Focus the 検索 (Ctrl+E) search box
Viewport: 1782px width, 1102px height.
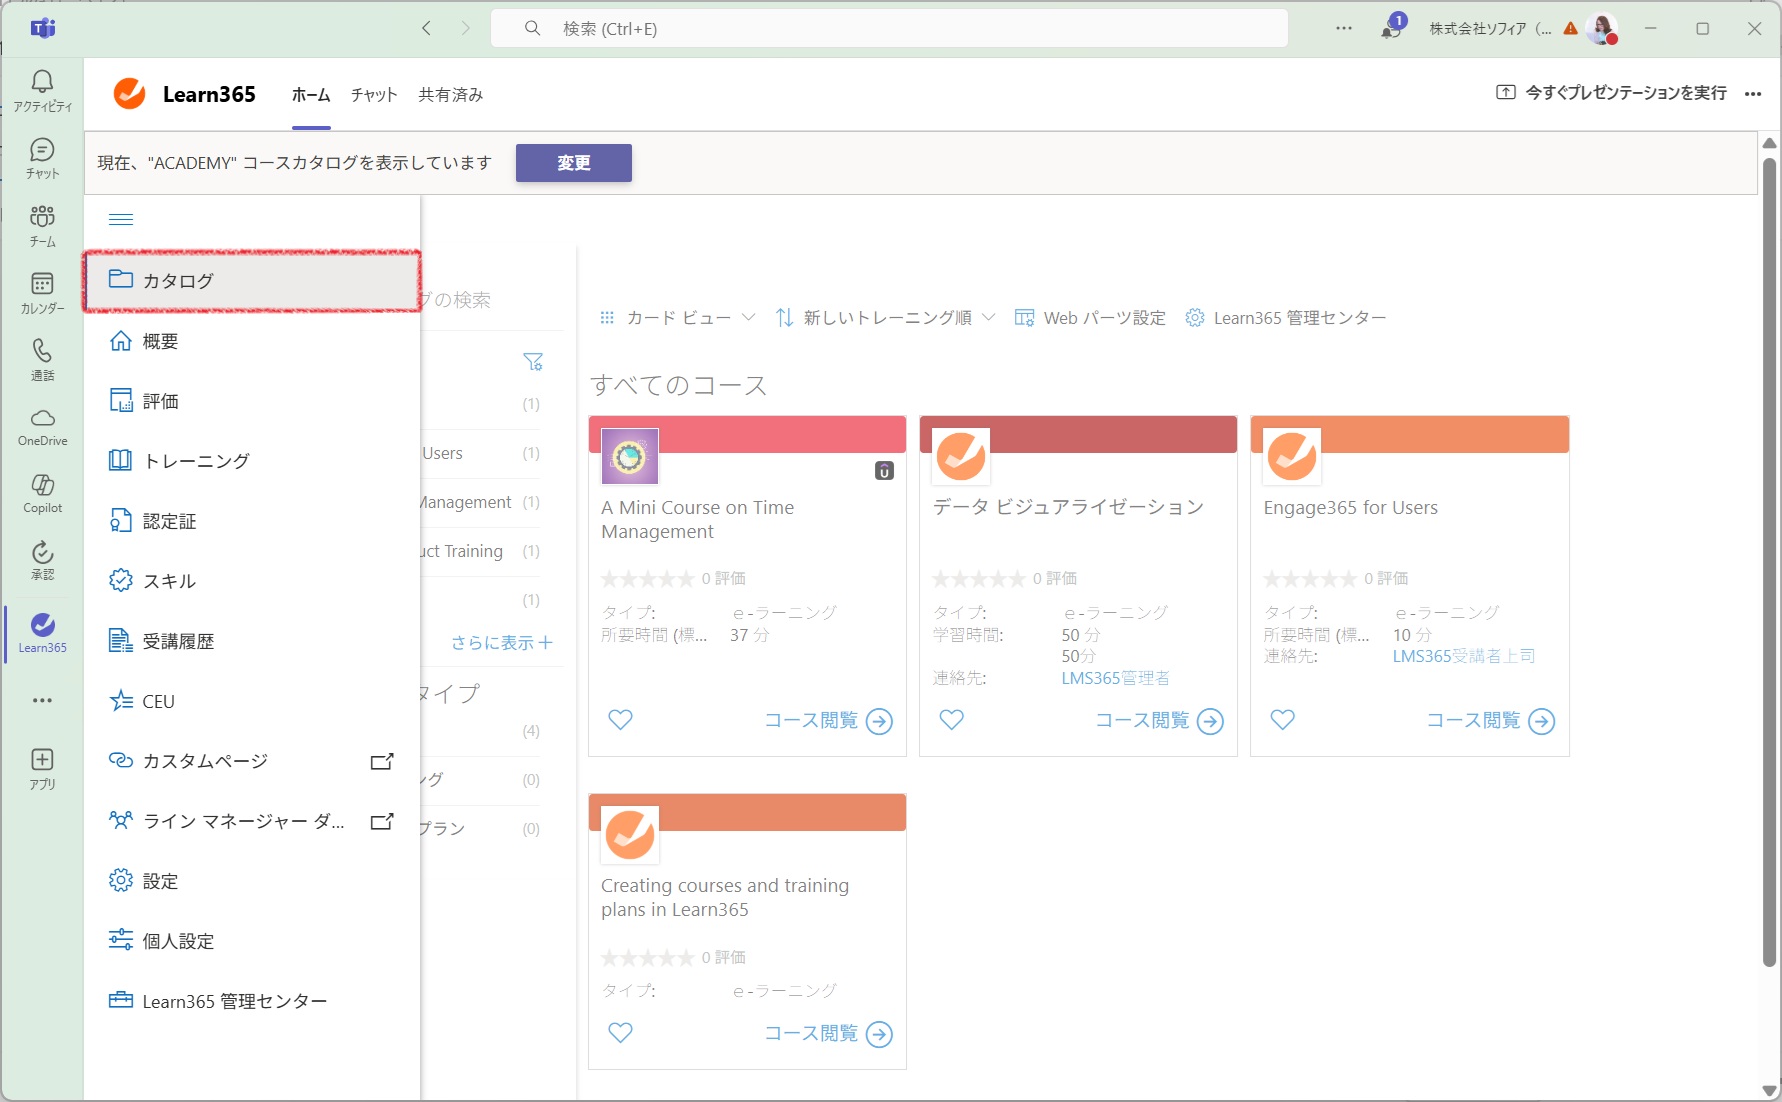click(x=889, y=28)
